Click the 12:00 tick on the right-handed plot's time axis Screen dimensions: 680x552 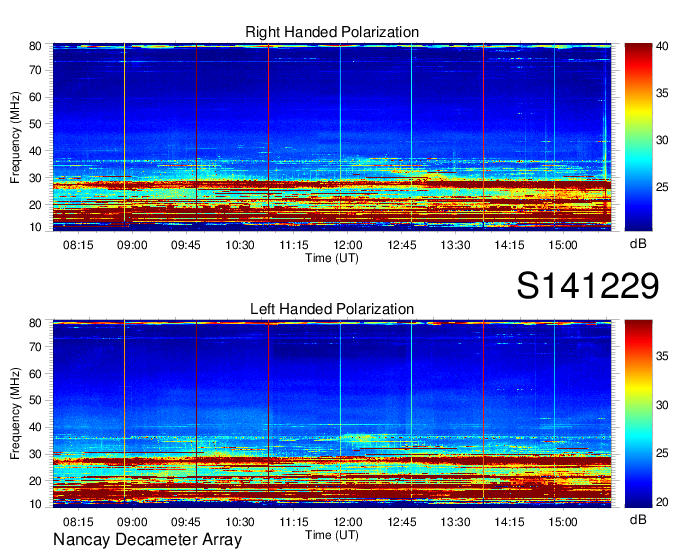348,245
